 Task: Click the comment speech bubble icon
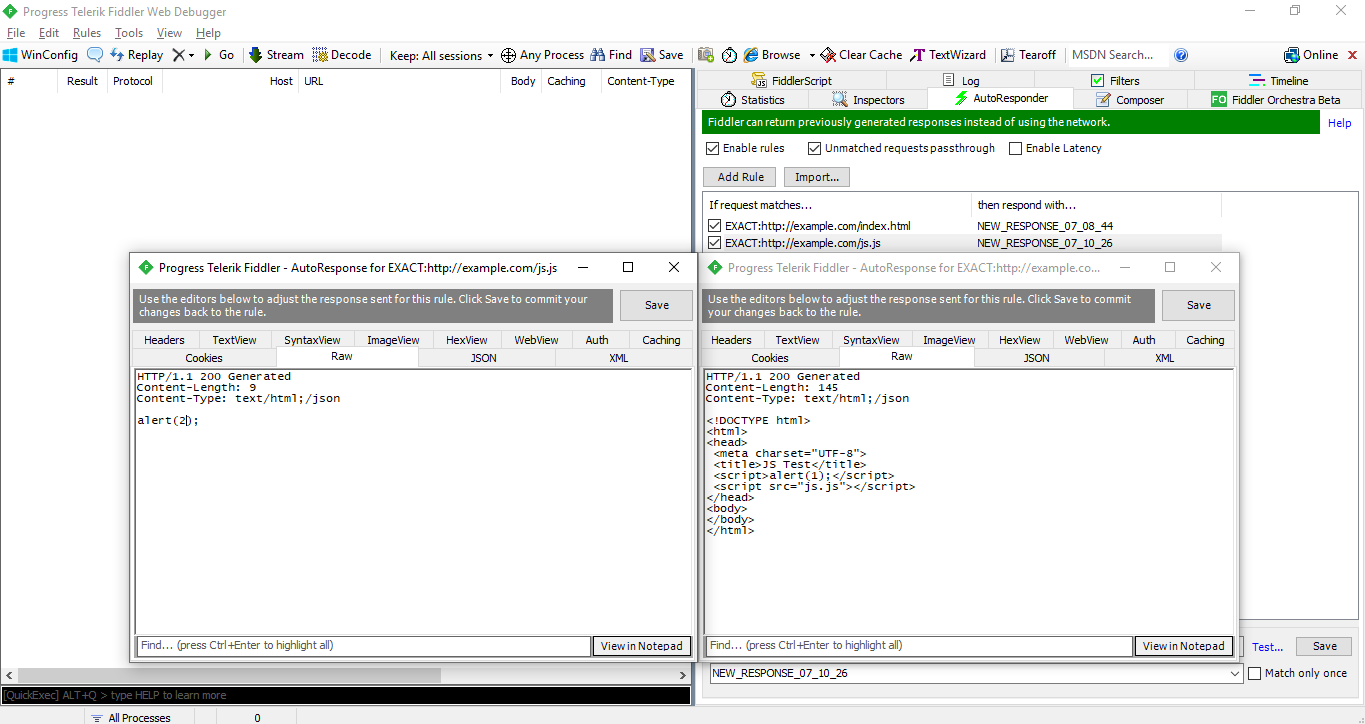point(95,55)
